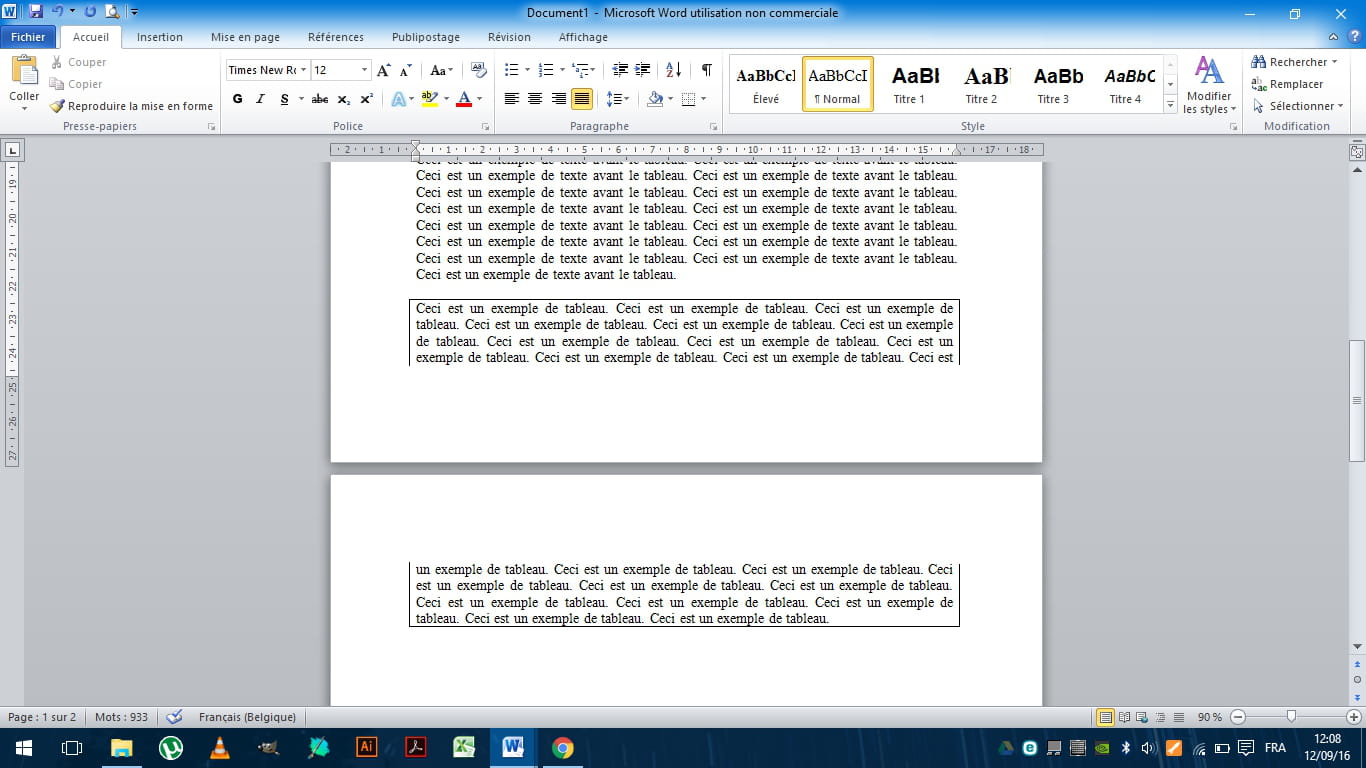Expand the styles gallery with the More arrow

1170,104
